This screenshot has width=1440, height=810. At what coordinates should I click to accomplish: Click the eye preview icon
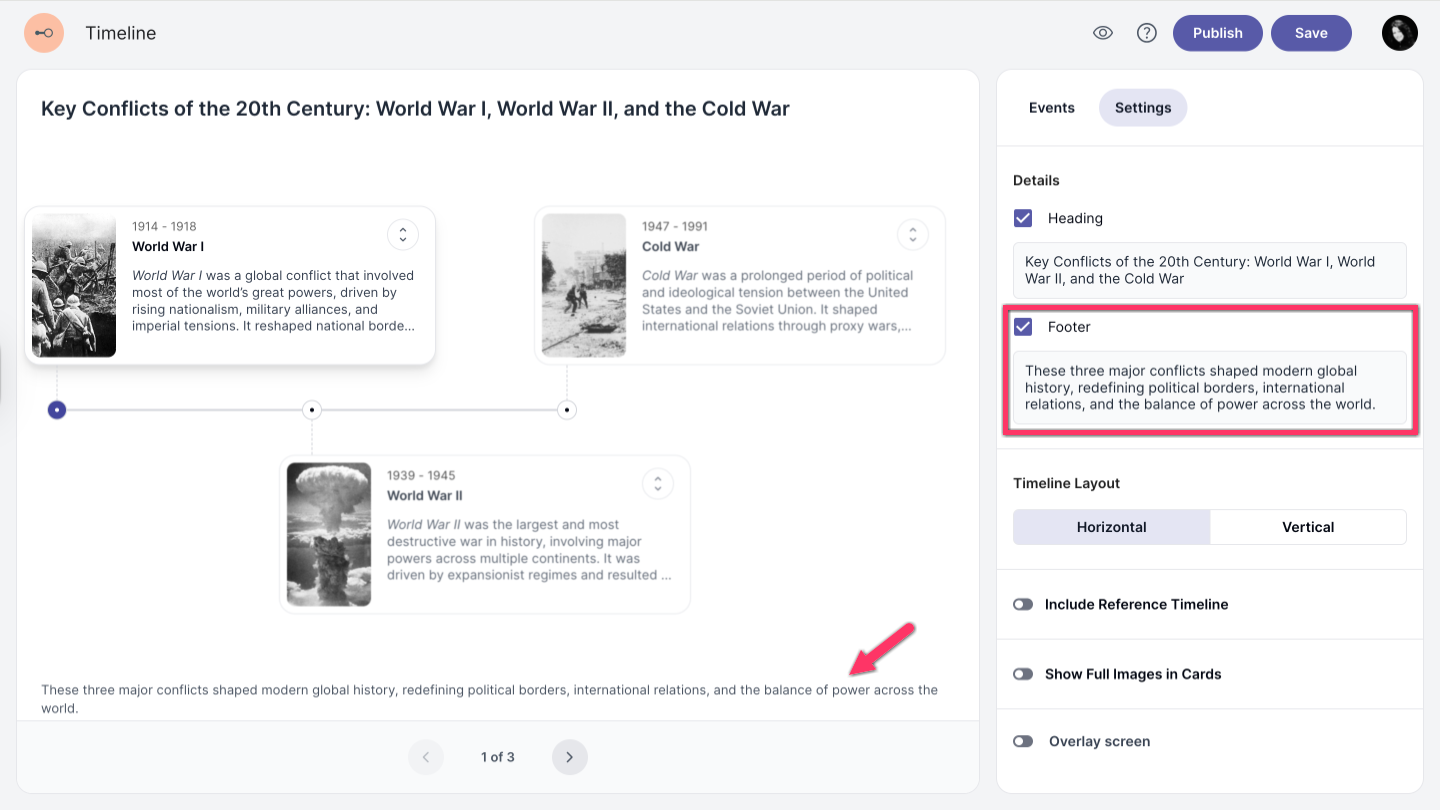[x=1103, y=33]
